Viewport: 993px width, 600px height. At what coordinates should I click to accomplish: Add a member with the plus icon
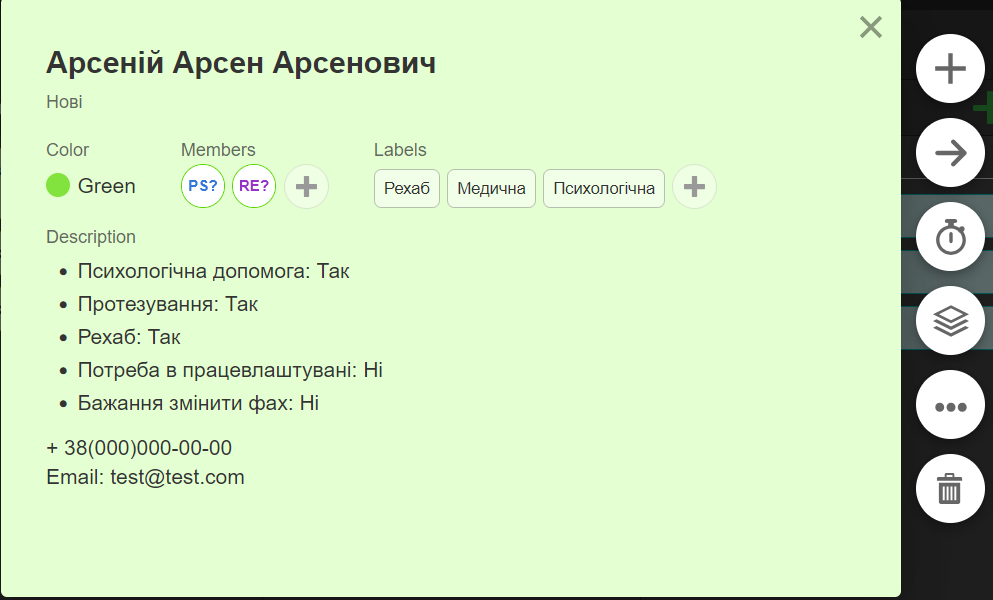point(306,187)
